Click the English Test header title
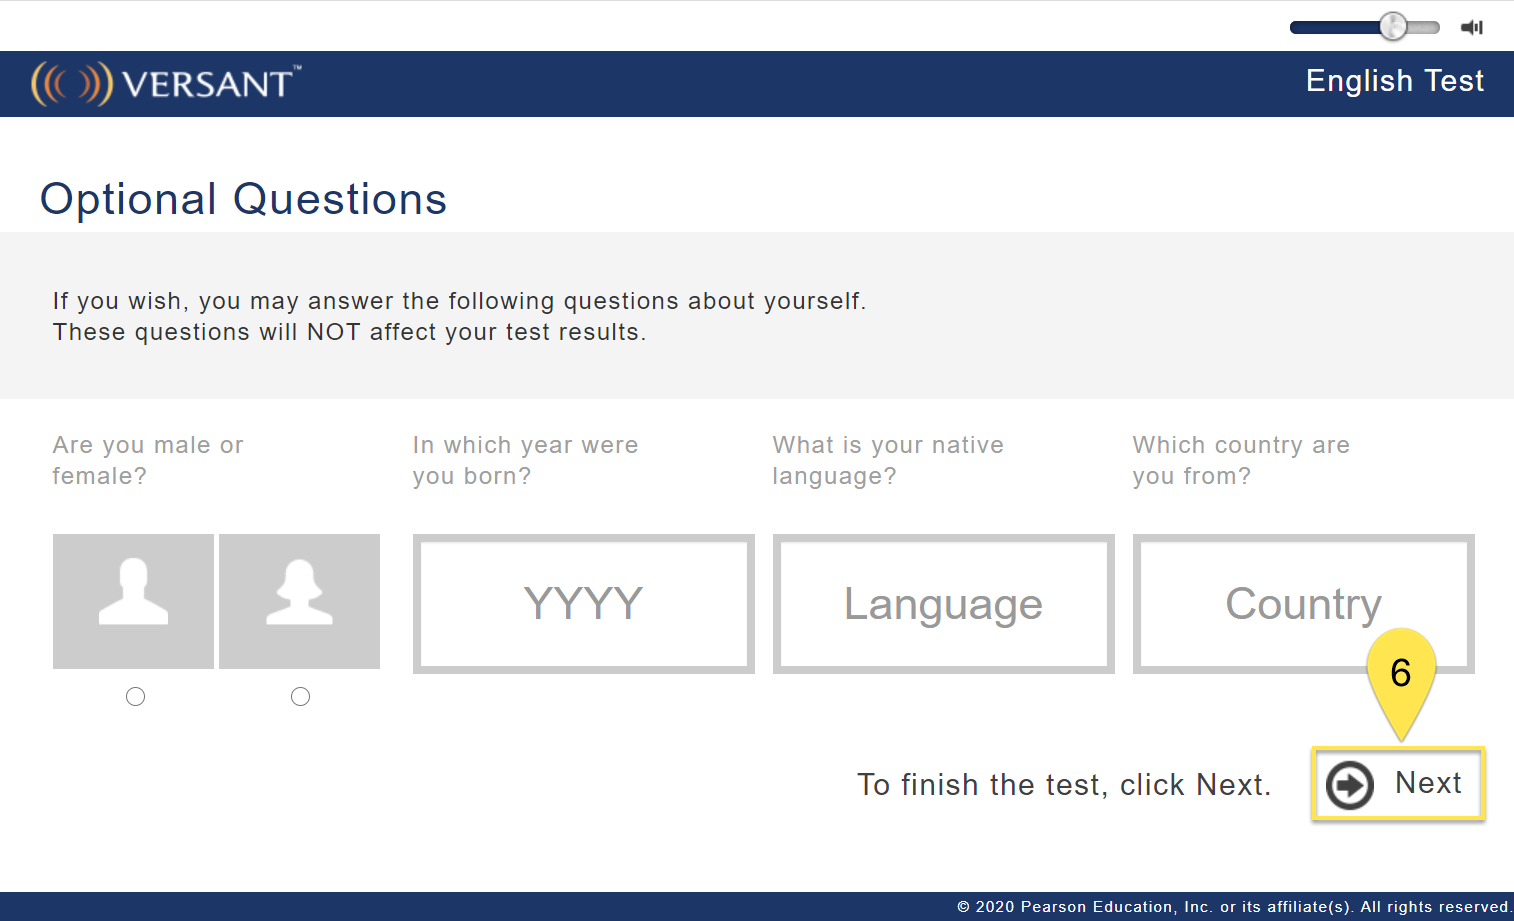1514x921 pixels. pyautogui.click(x=1394, y=81)
